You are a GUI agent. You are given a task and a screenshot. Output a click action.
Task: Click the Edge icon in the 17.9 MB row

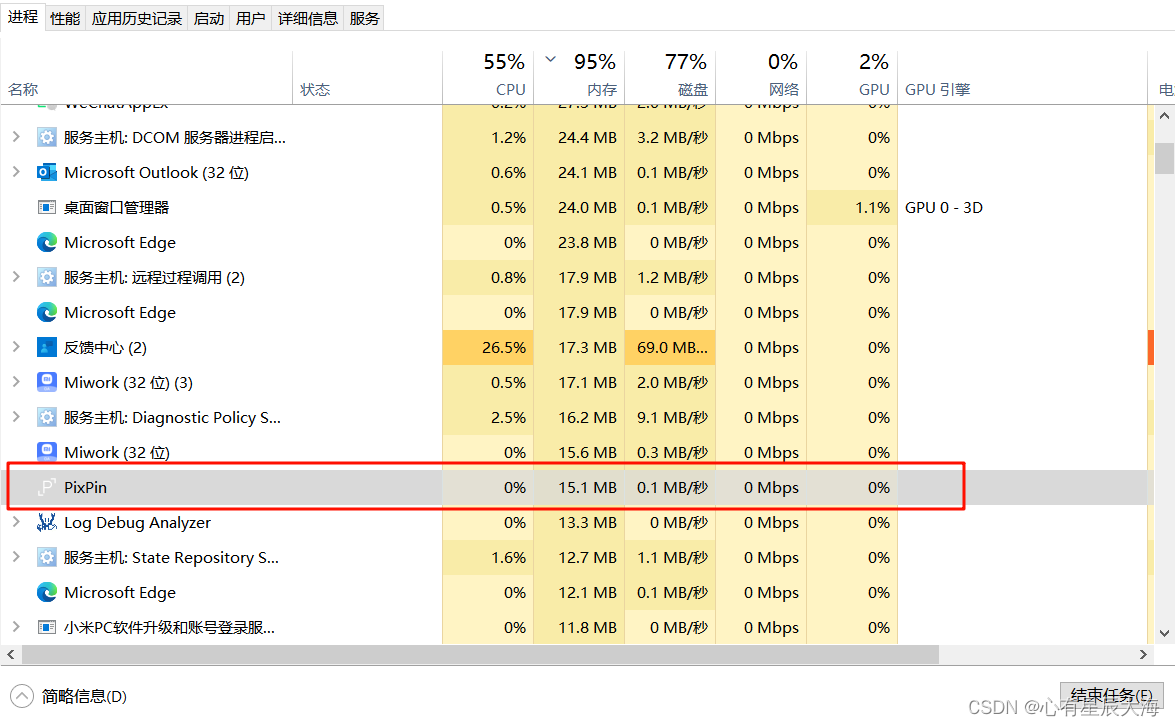point(46,312)
